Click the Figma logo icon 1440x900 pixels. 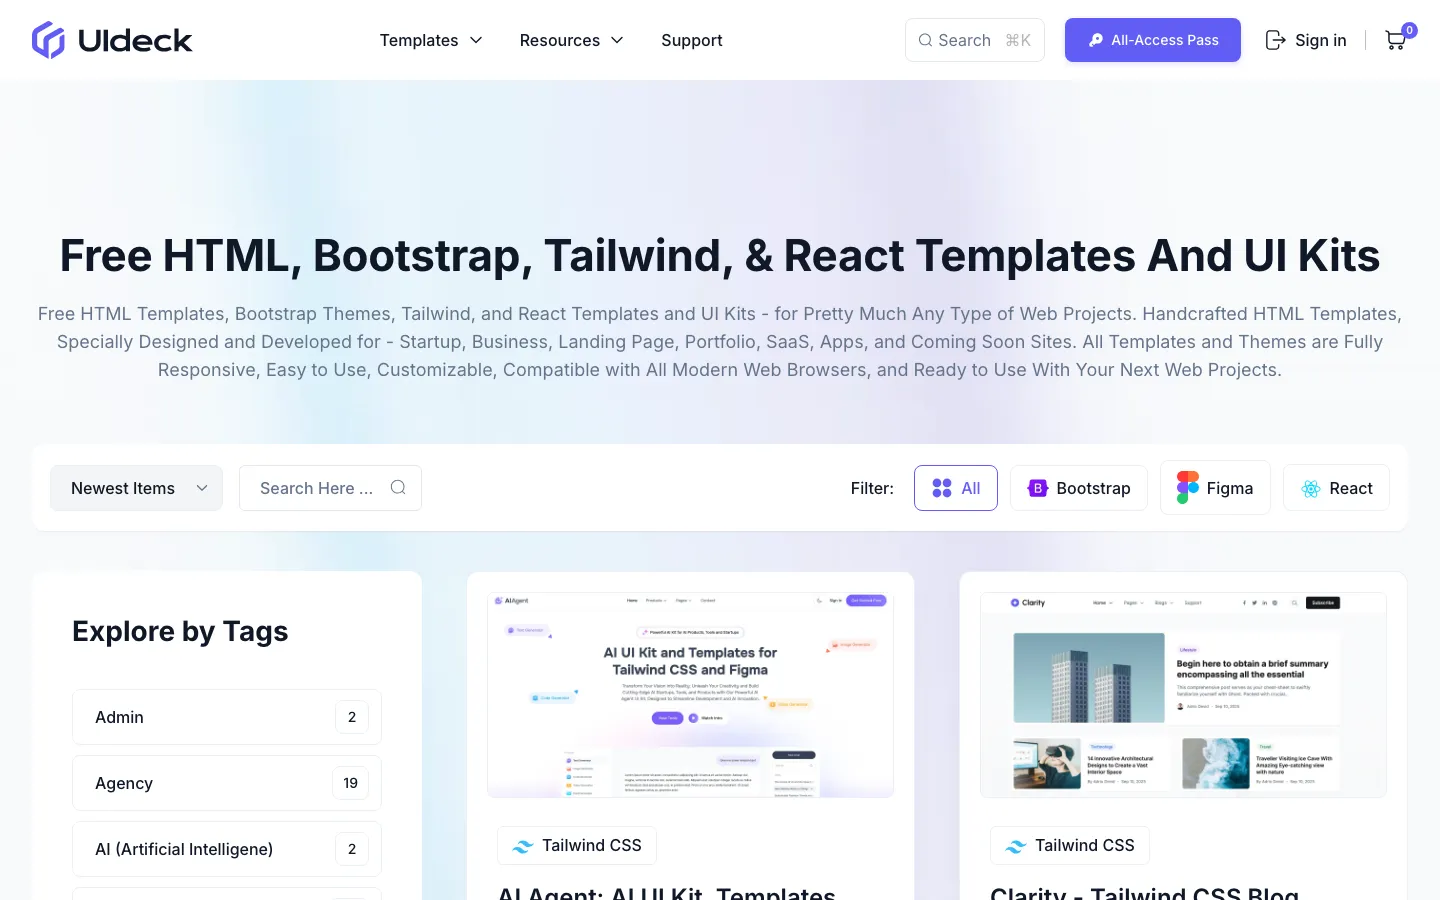click(1187, 488)
